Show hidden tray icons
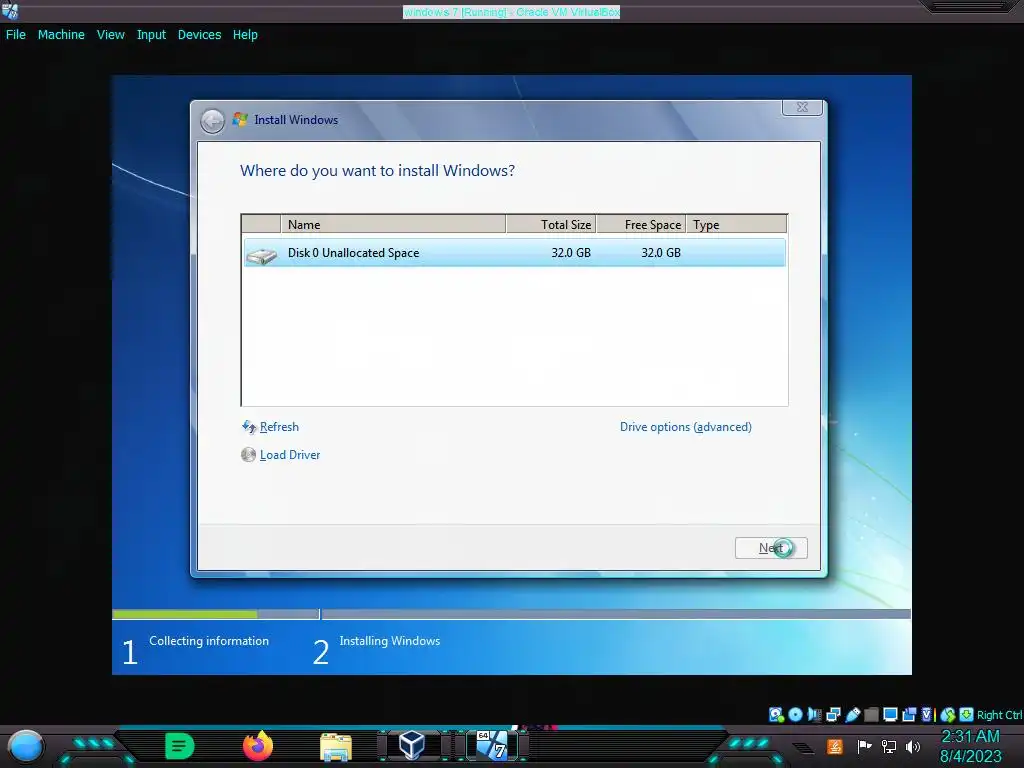Screen dimensions: 1024x768 [803, 748]
